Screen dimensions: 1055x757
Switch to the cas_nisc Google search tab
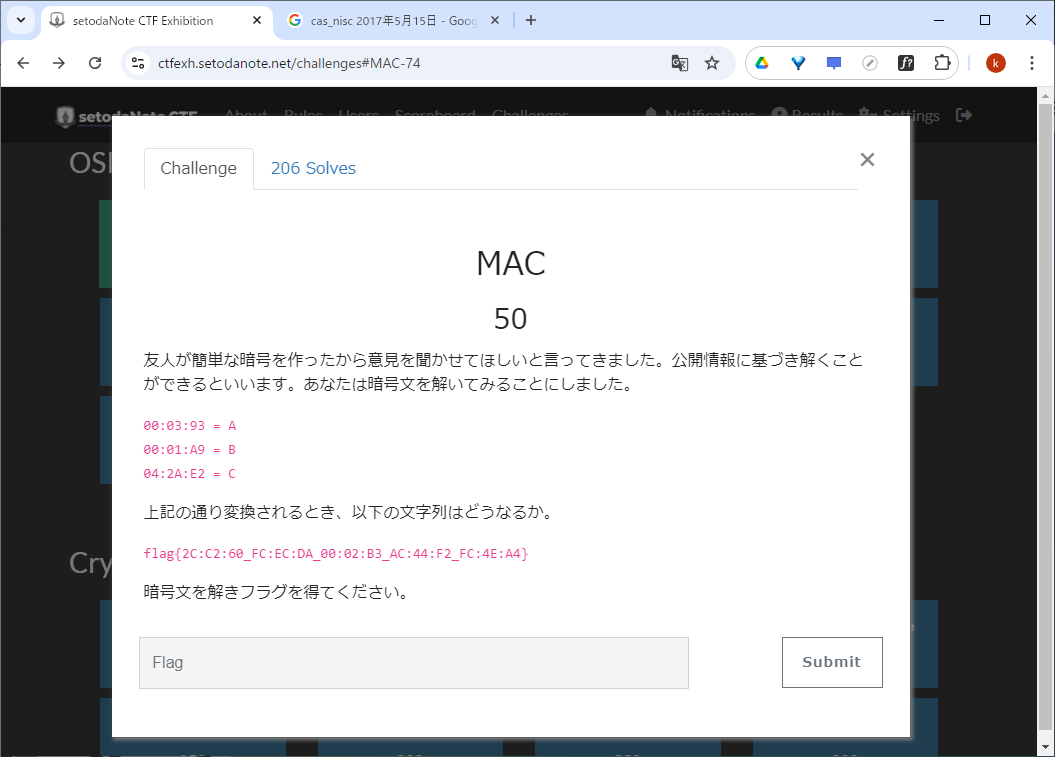tap(394, 21)
